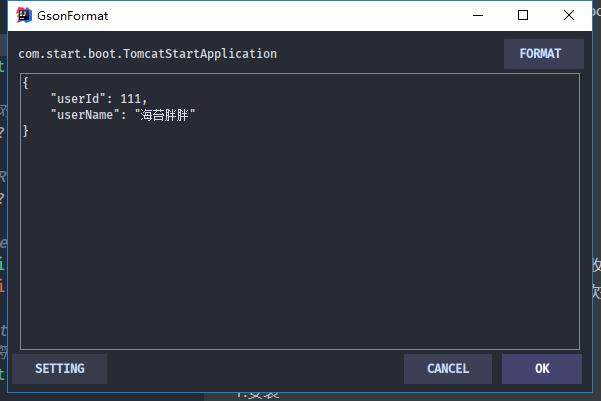
Task: Close the GsonFormat dialog with X
Action: pyautogui.click(x=569, y=15)
